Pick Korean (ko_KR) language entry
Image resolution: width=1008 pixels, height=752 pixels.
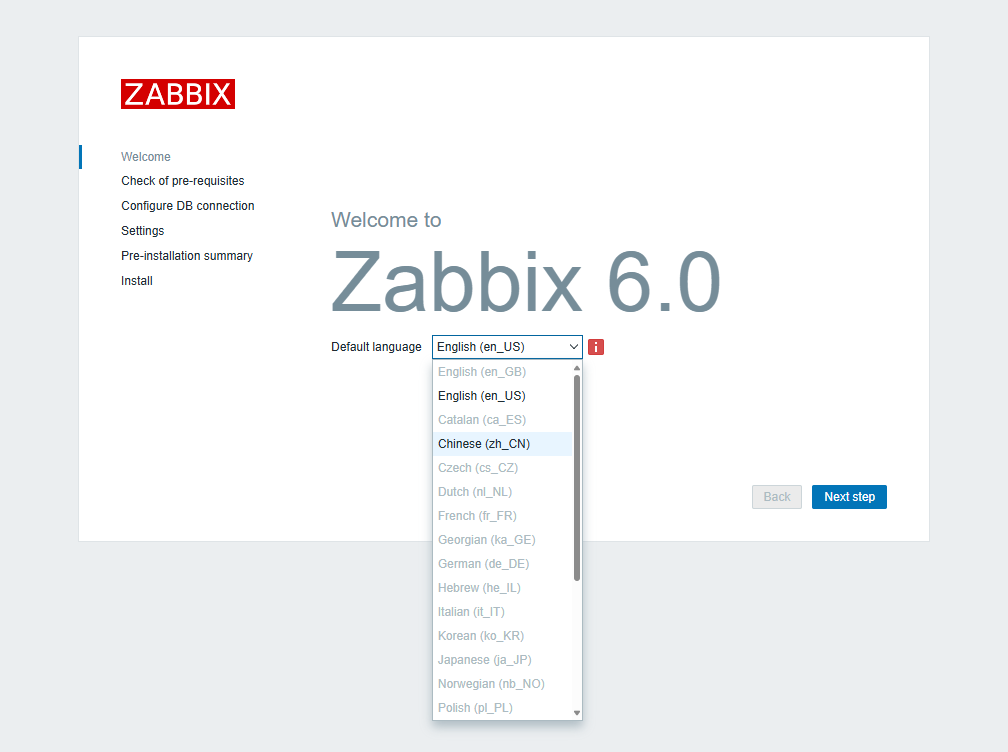click(x=480, y=635)
